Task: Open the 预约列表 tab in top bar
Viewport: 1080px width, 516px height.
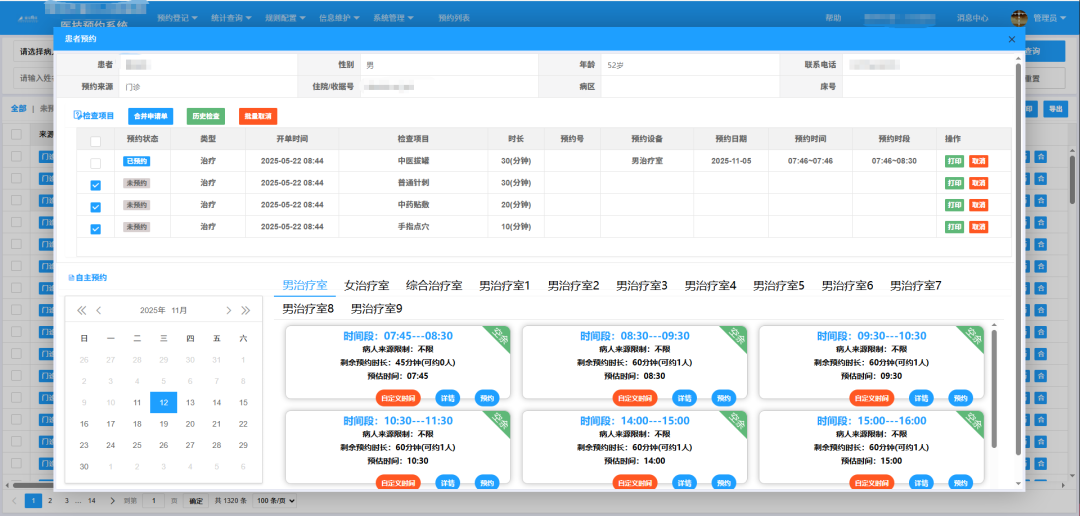Action: pyautogui.click(x=454, y=18)
